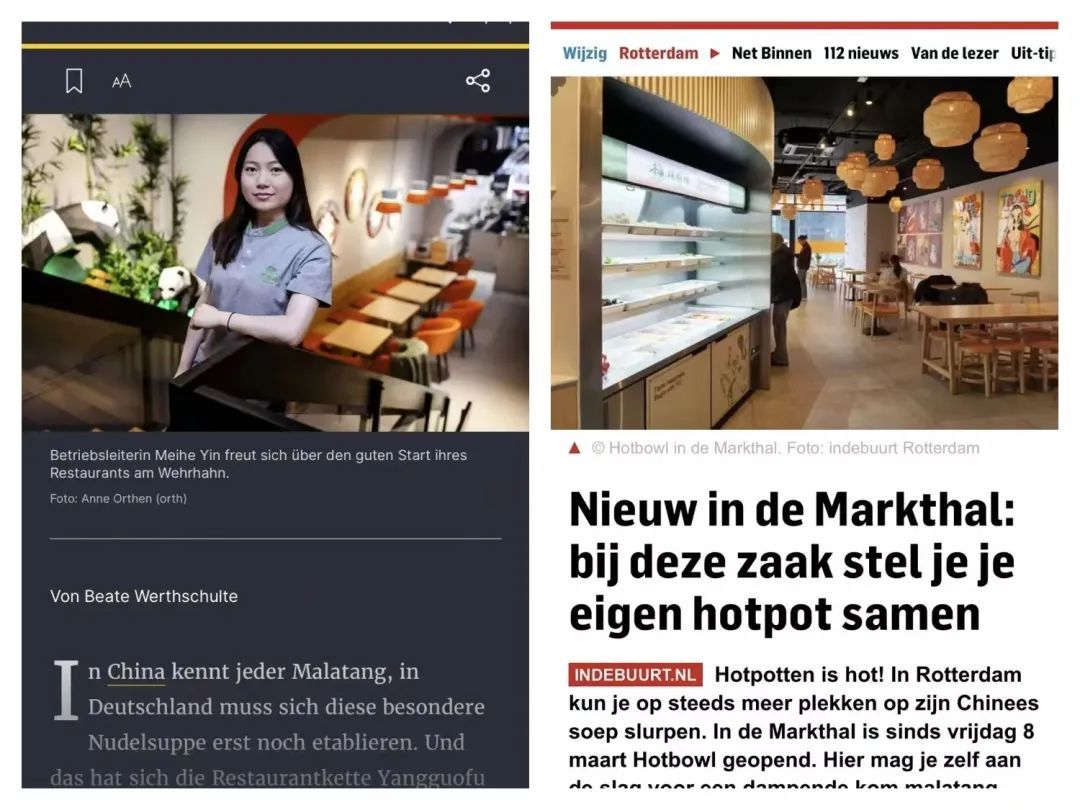Click the Nieuw in de Markthal headline
The image size is (1080, 810).
[x=792, y=561]
